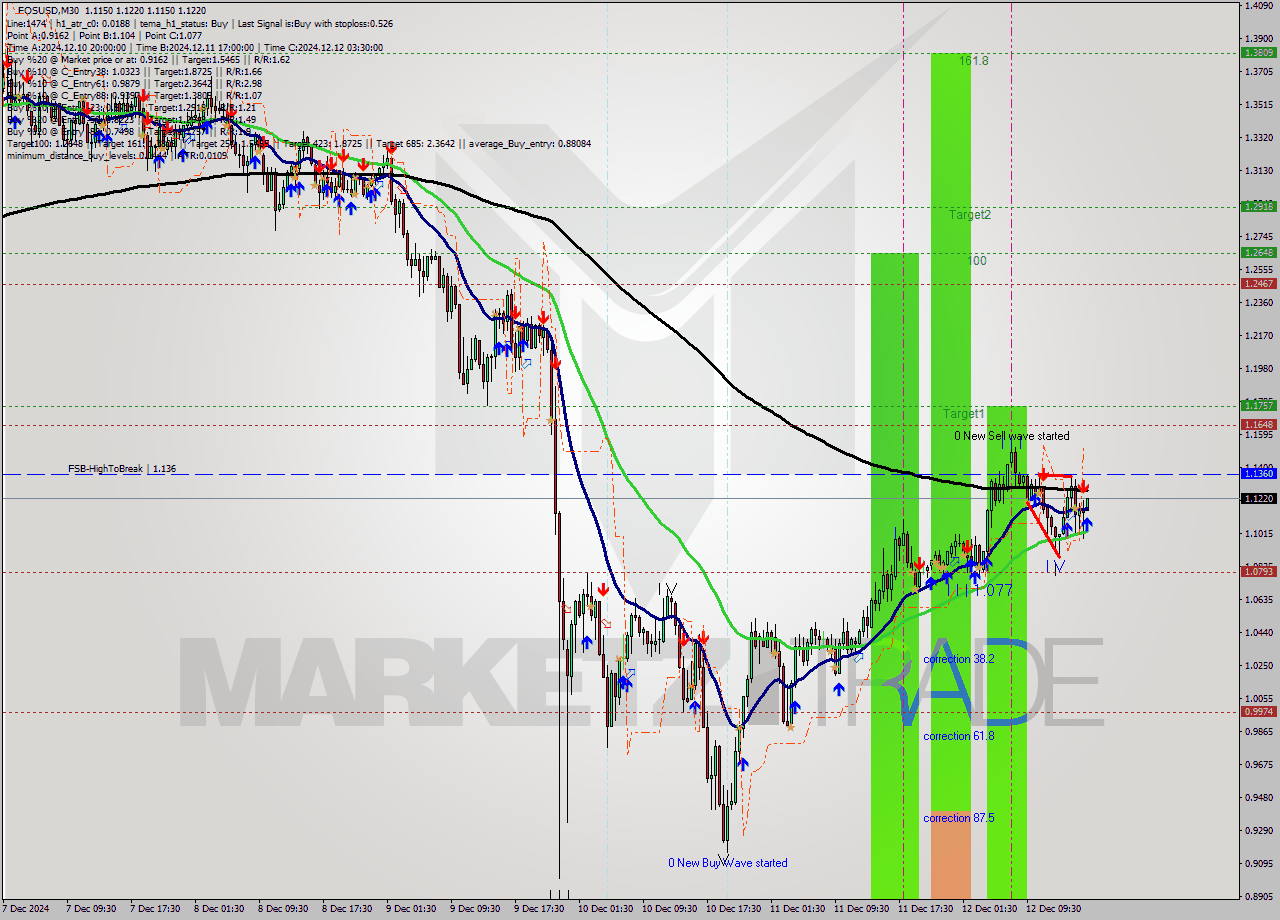1280x920 pixels.
Task: Click the current price tag 1.1220
Action: pyautogui.click(x=1258, y=498)
